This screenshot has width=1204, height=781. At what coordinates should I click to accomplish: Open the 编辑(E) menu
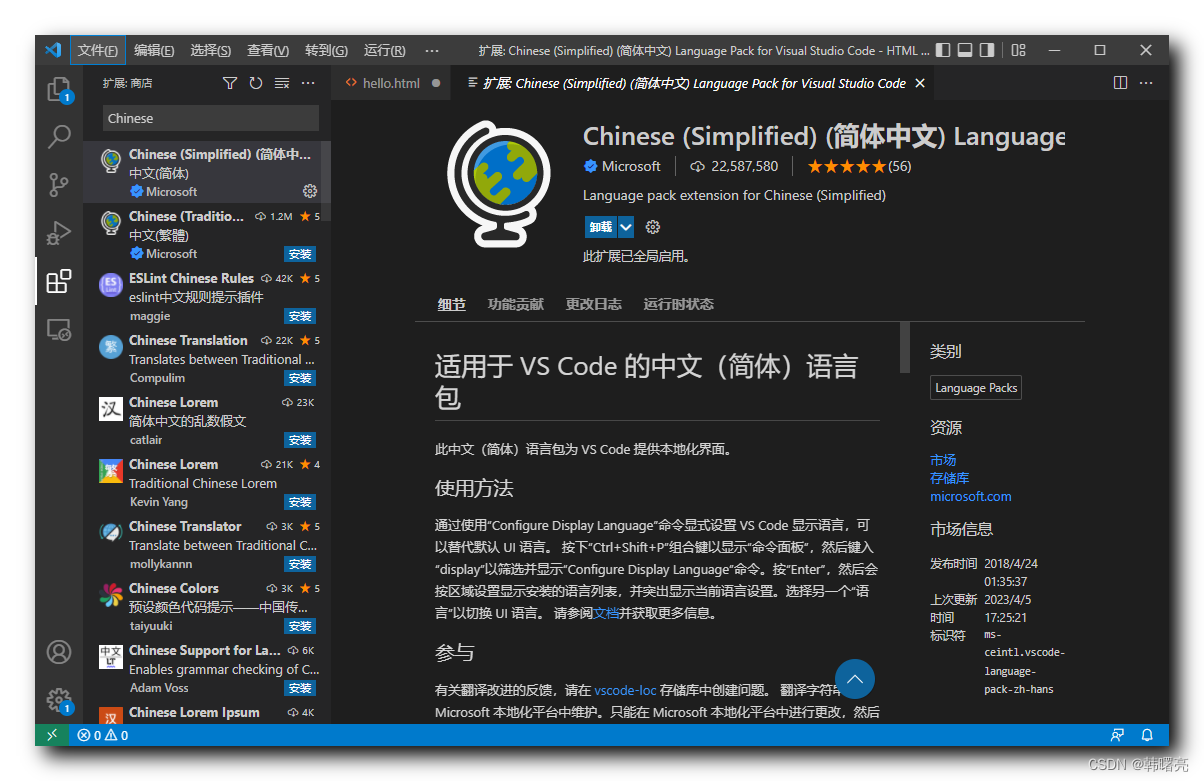coord(154,50)
